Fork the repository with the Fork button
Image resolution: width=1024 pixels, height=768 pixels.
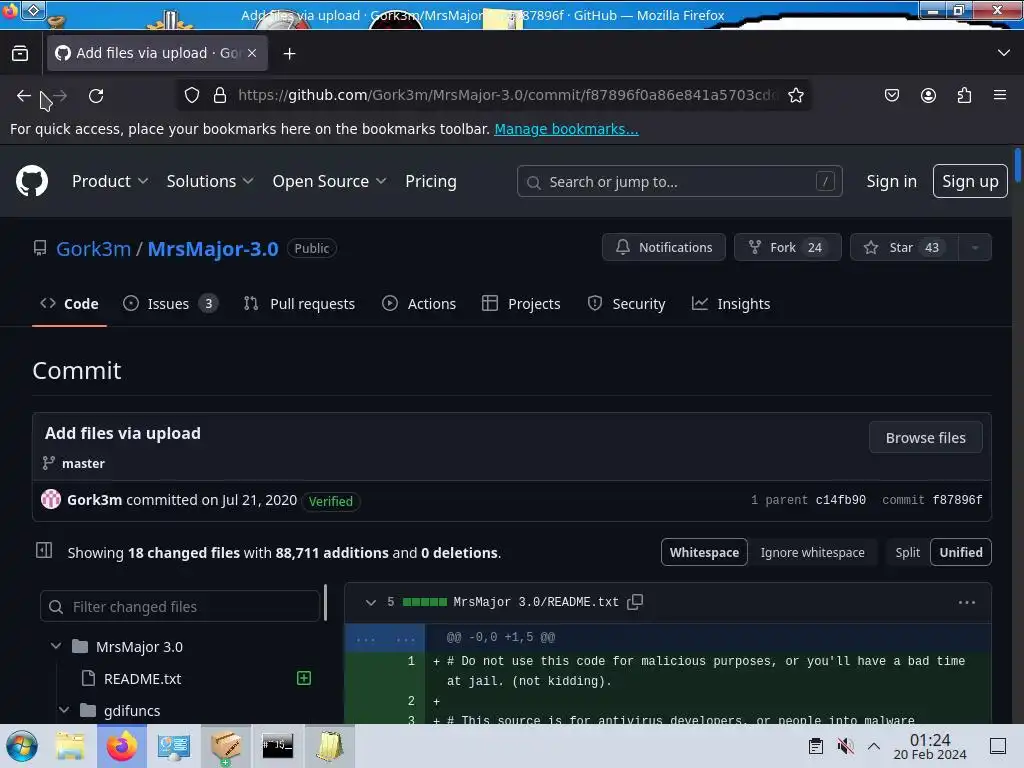(788, 248)
